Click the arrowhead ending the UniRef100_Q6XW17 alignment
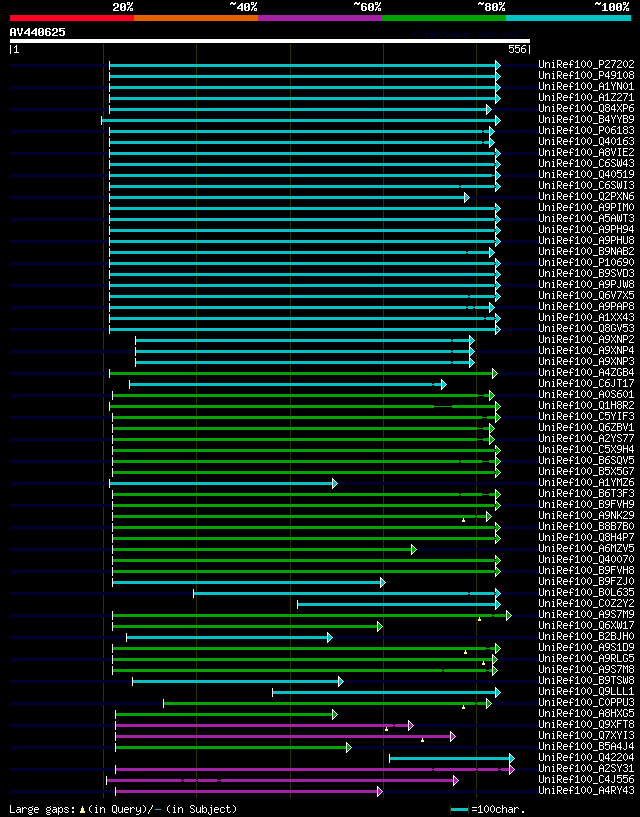 click(x=380, y=626)
